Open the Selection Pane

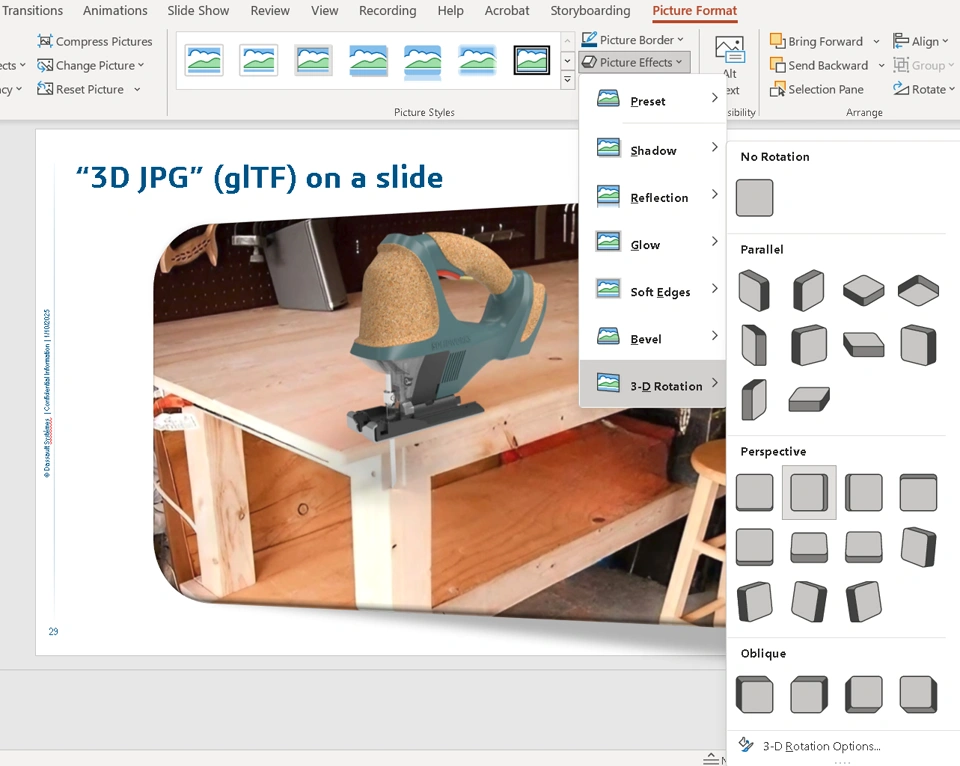[x=816, y=89]
